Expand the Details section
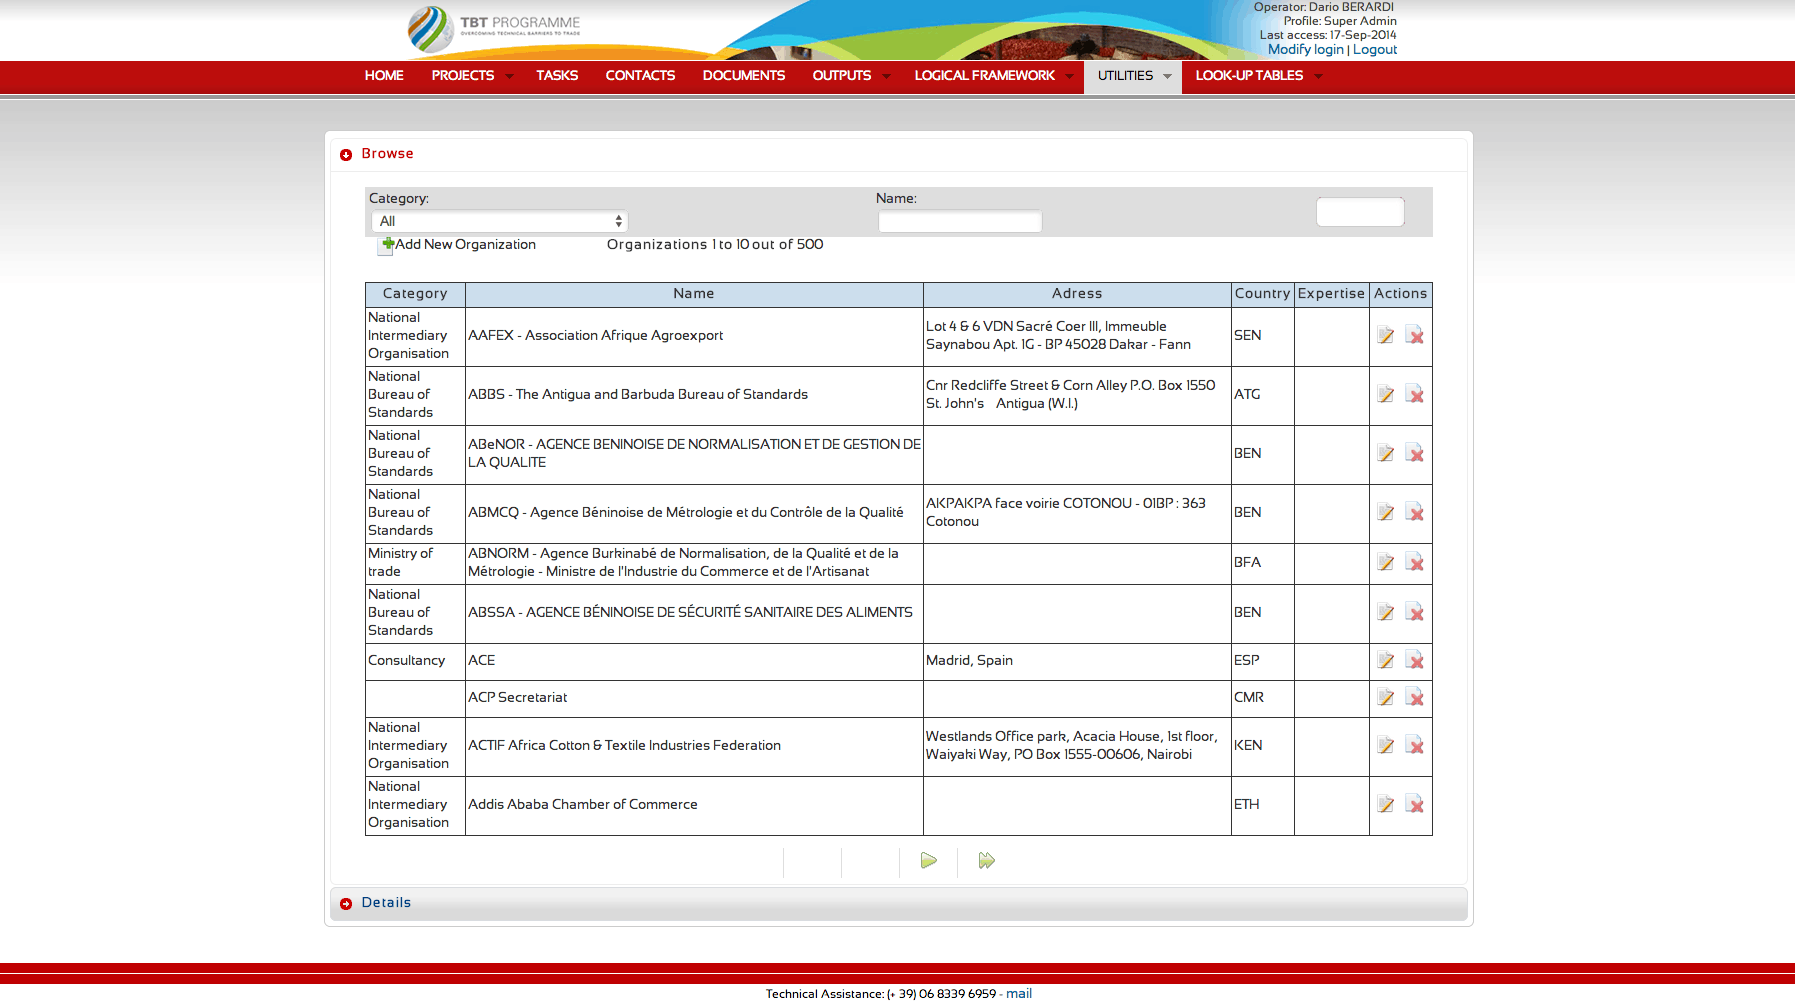Screen dimensions: 1795x1007 pos(346,903)
